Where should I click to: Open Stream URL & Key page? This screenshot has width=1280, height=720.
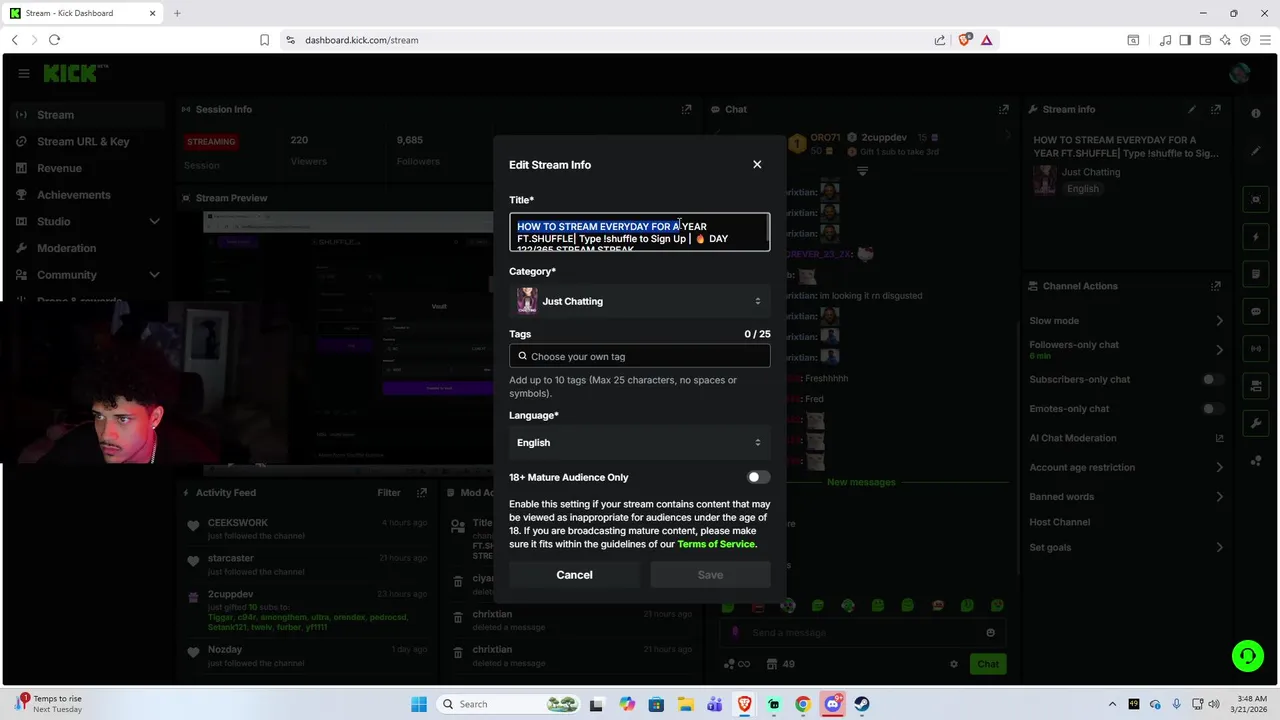pos(83,141)
